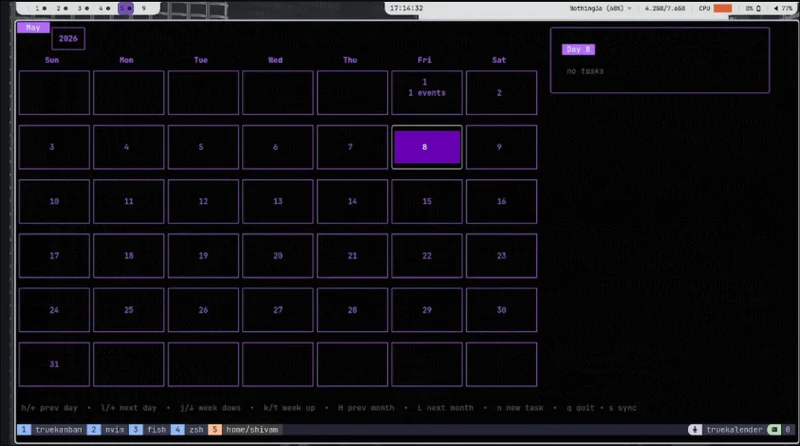Open tmux window 2 nvim

[x=107, y=430]
